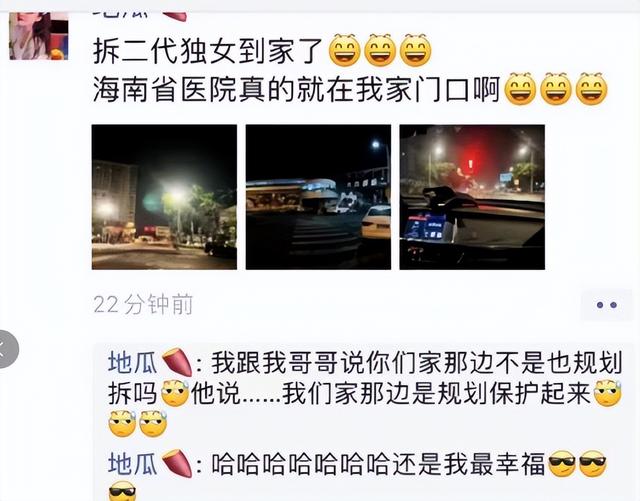
Task: Open the middle photo with white car
Action: 318,197
